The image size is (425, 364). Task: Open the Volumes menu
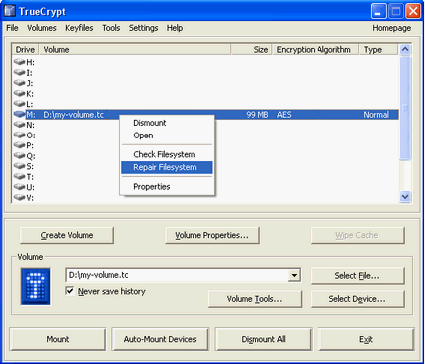[42, 28]
